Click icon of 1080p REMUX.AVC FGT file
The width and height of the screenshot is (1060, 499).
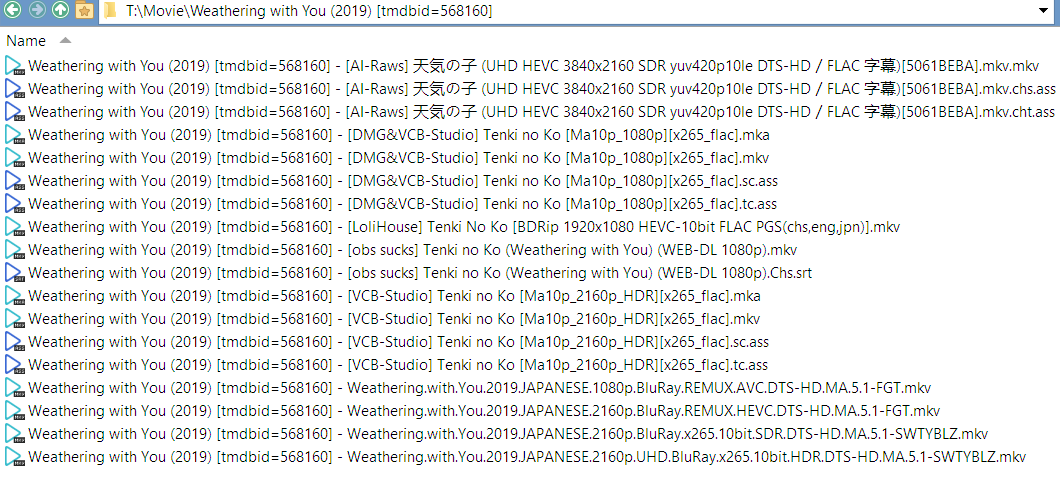click(x=15, y=388)
